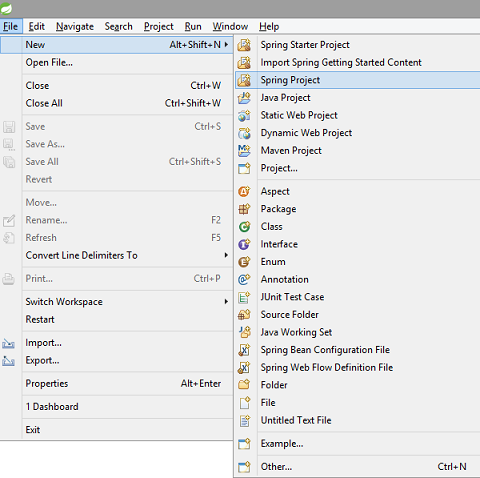
Task: Open the Window menu
Action: (230, 26)
